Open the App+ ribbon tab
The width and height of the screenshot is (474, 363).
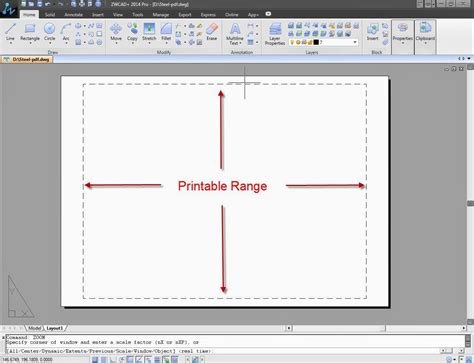tap(253, 15)
